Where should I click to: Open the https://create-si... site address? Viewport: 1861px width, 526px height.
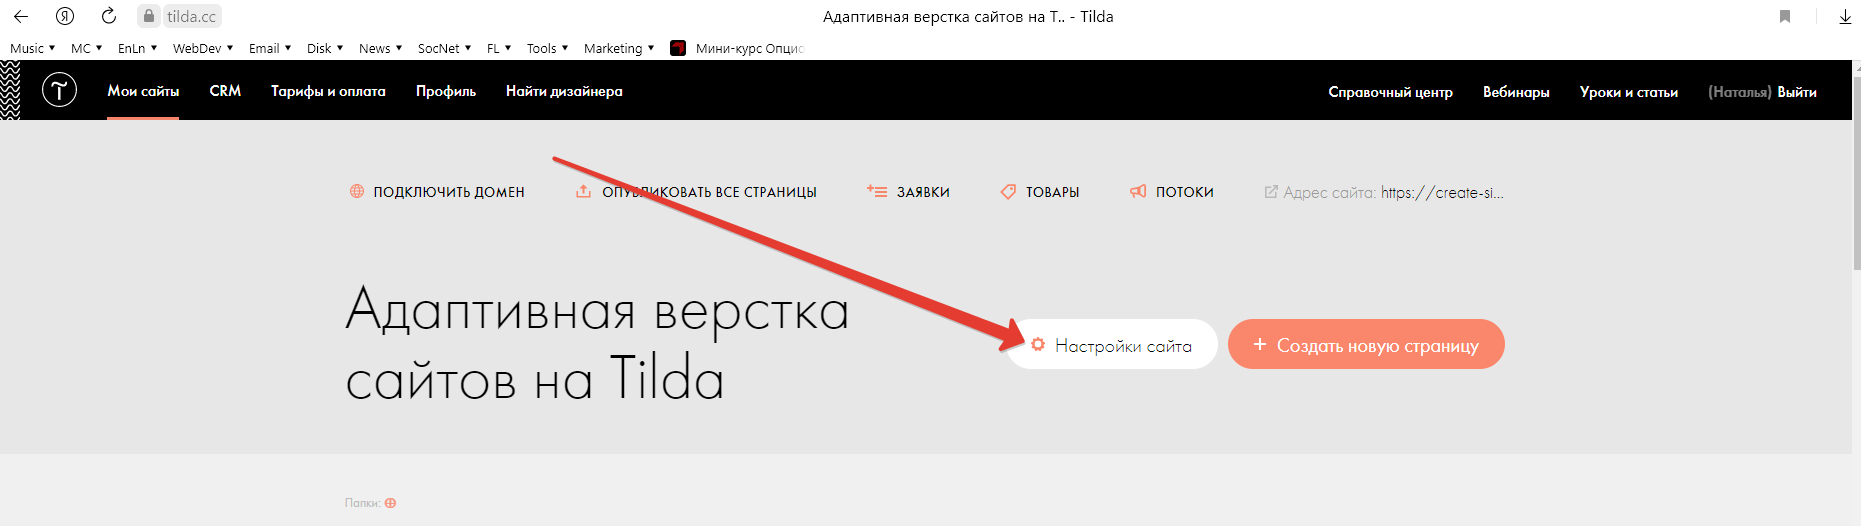click(1442, 193)
